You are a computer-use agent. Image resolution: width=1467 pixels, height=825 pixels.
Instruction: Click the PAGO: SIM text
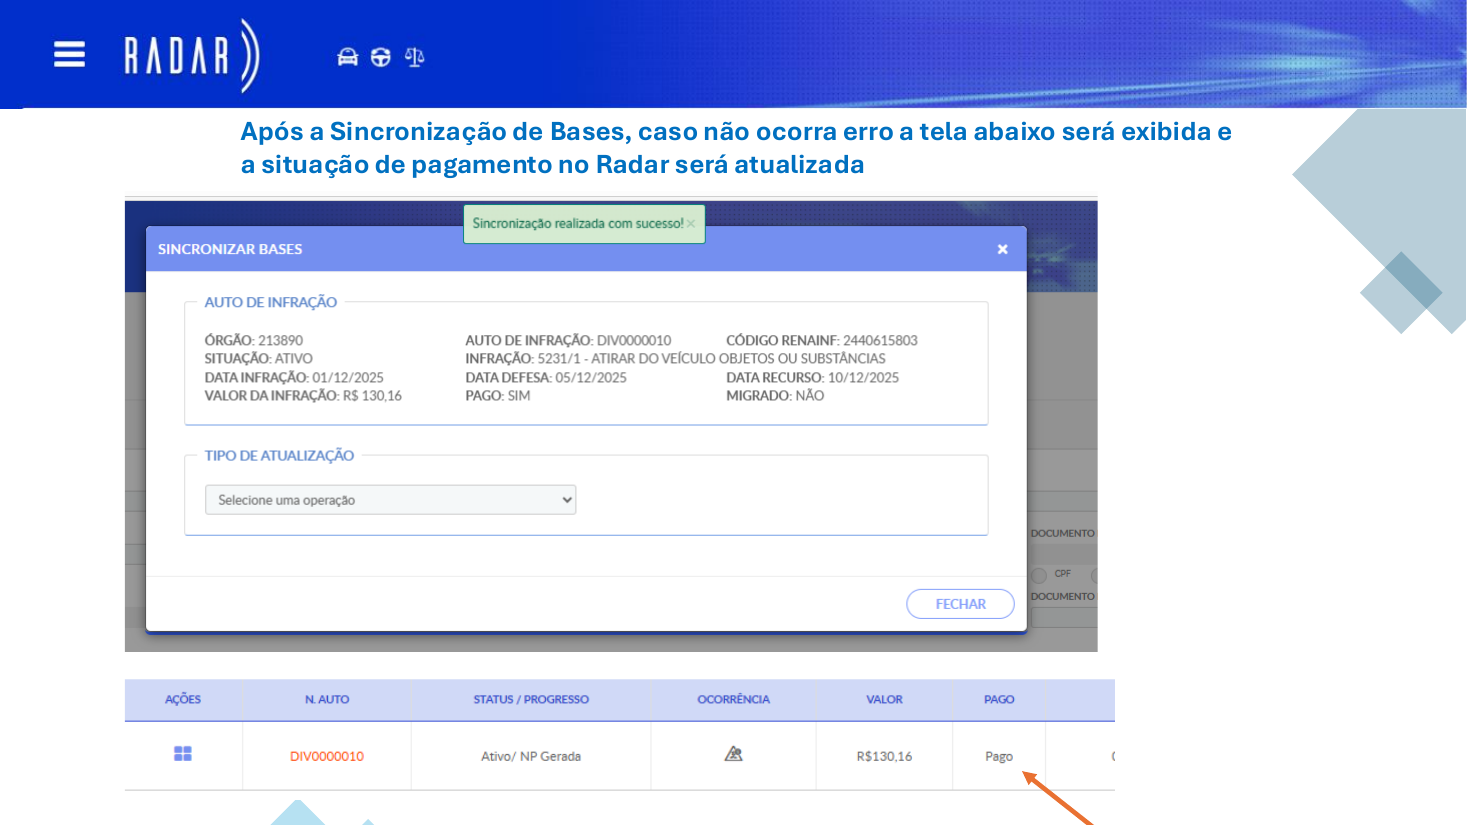point(498,396)
